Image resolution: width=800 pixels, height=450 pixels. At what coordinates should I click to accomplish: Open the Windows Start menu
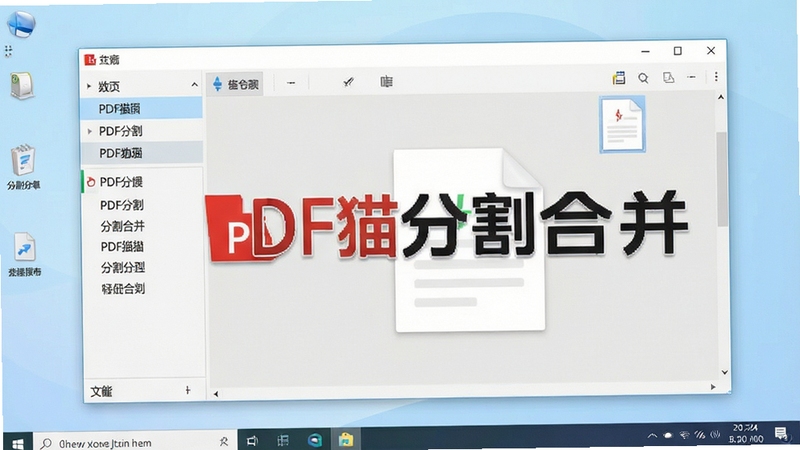[x=18, y=444]
